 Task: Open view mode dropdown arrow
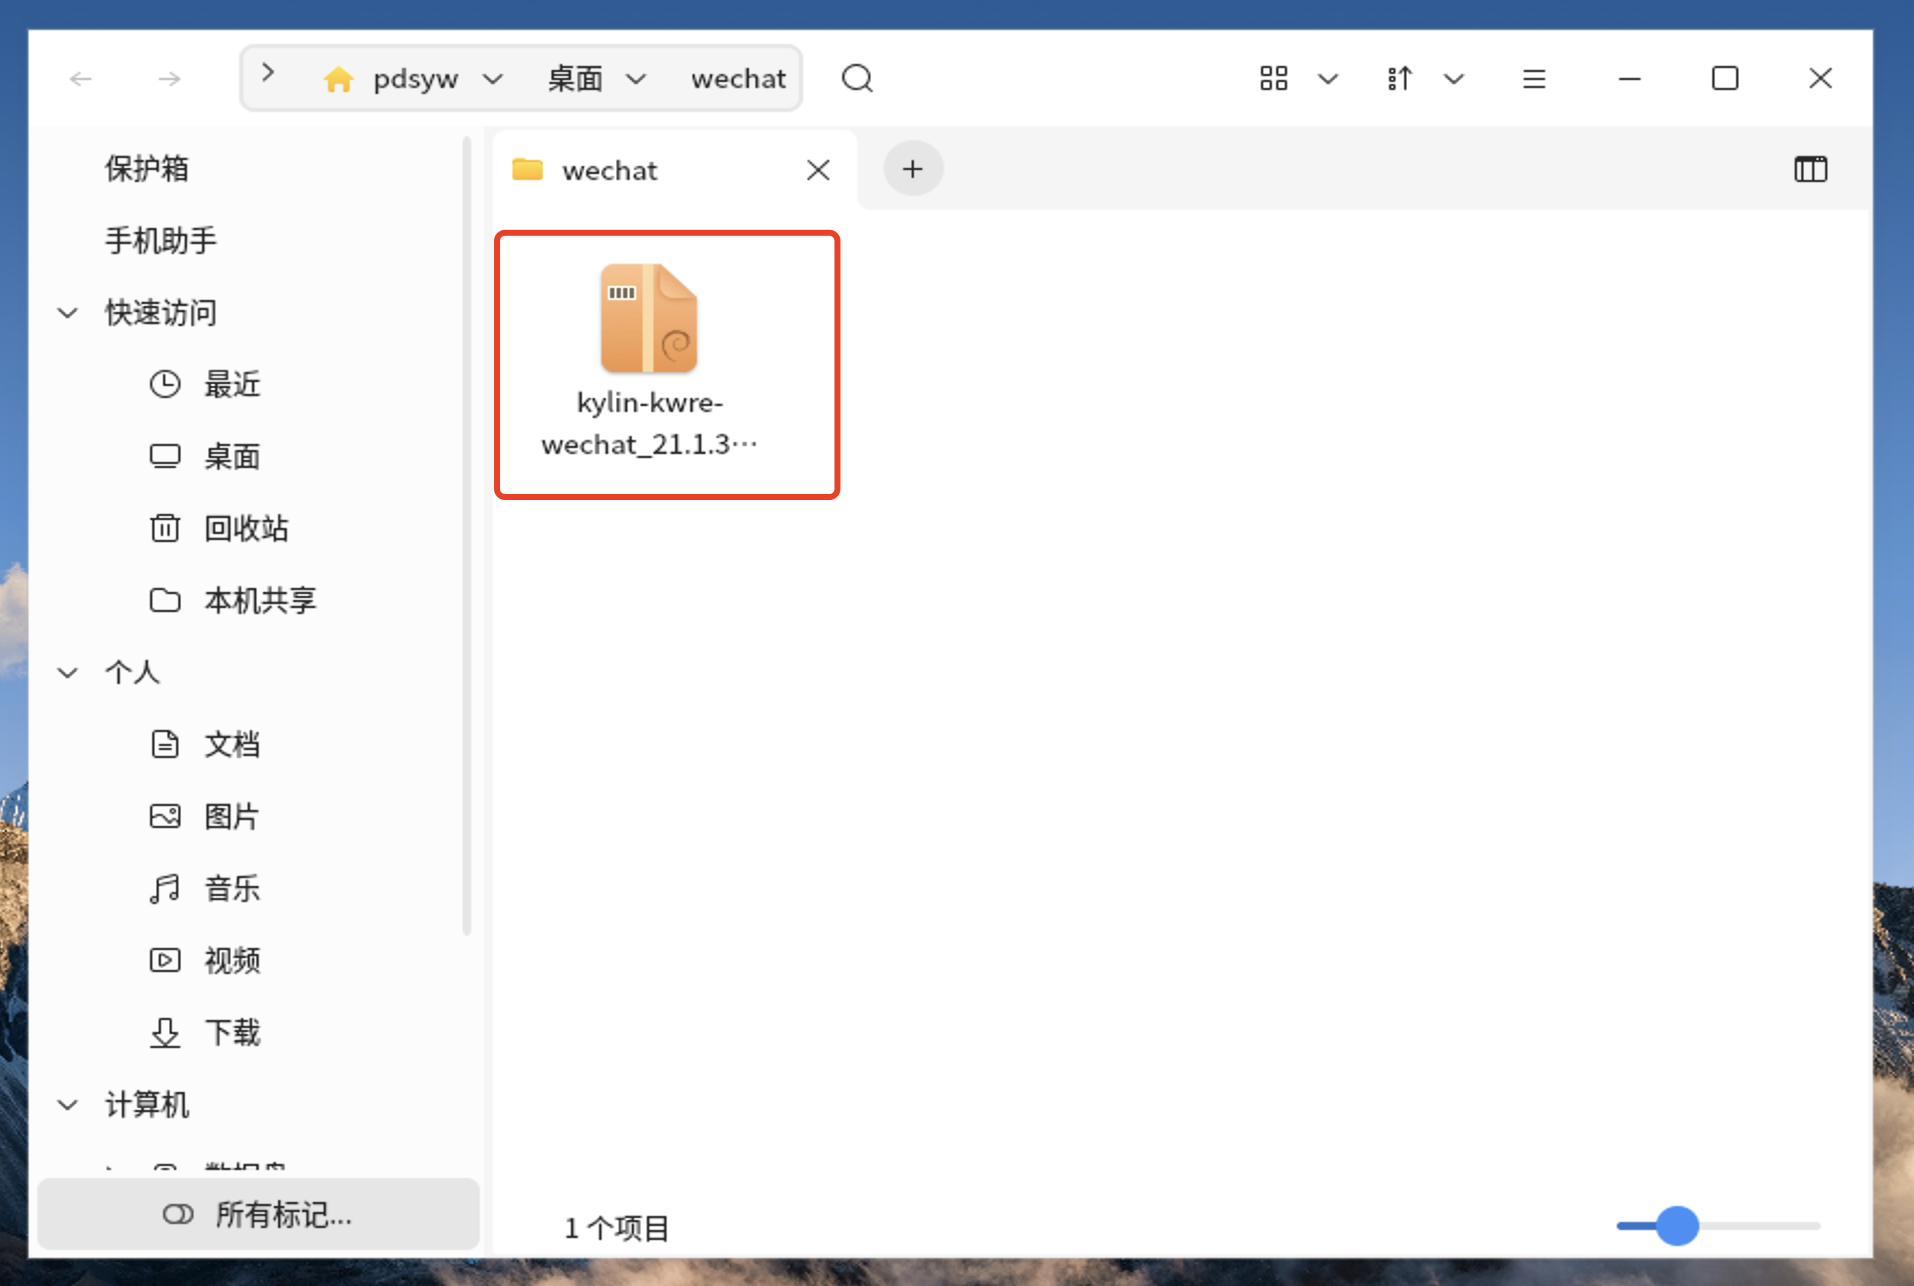tap(1328, 79)
